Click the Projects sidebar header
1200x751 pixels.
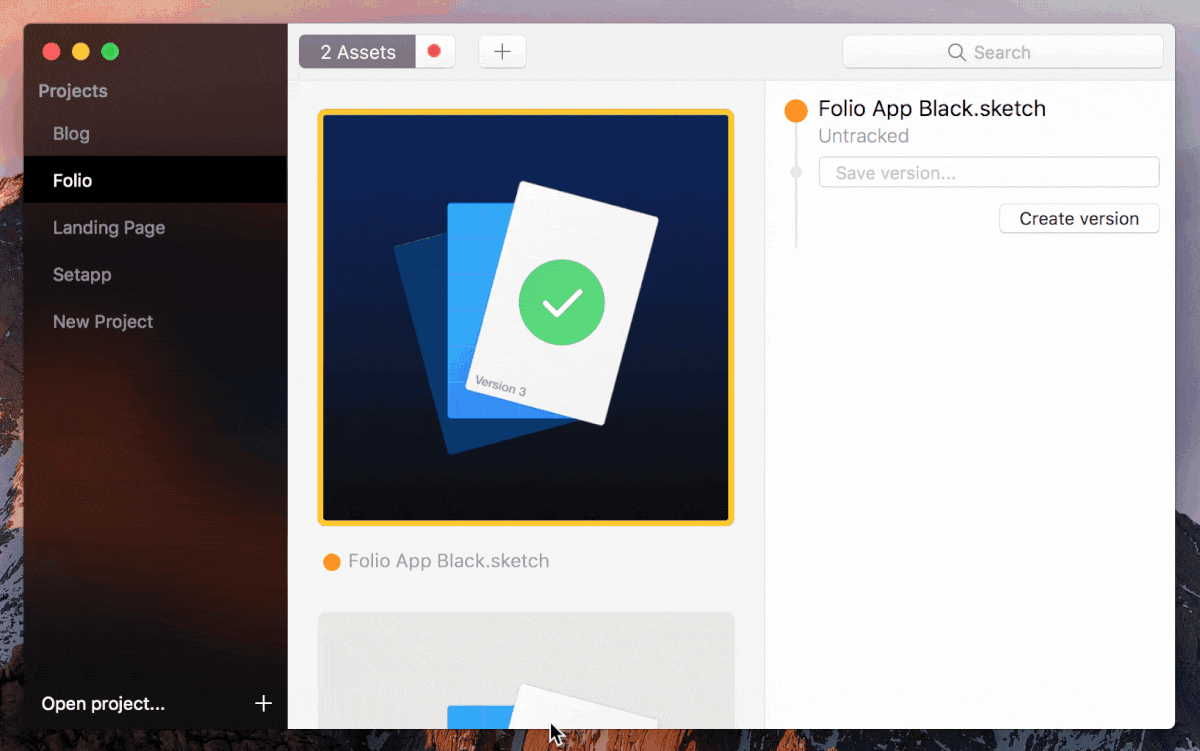point(73,91)
